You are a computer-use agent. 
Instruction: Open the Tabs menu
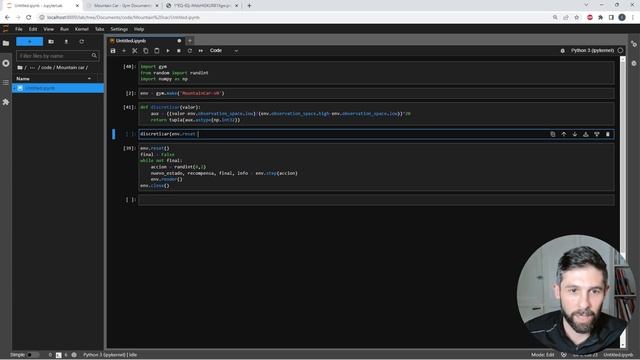click(x=100, y=29)
